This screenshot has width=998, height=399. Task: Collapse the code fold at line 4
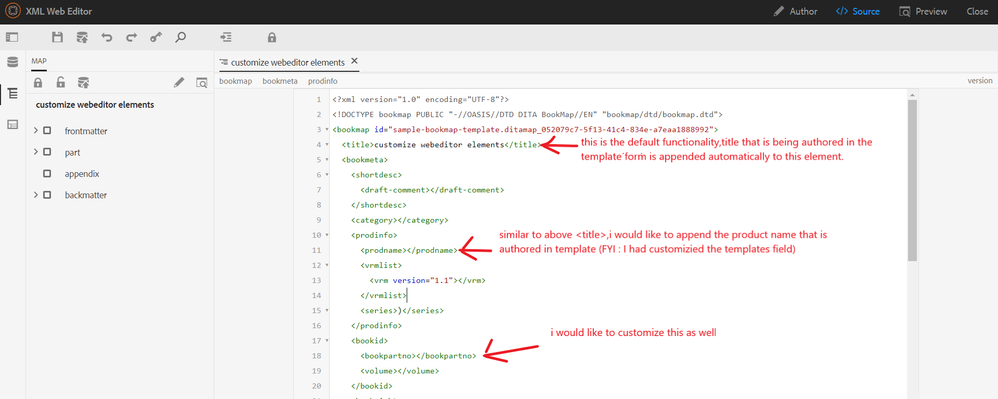pos(327,144)
